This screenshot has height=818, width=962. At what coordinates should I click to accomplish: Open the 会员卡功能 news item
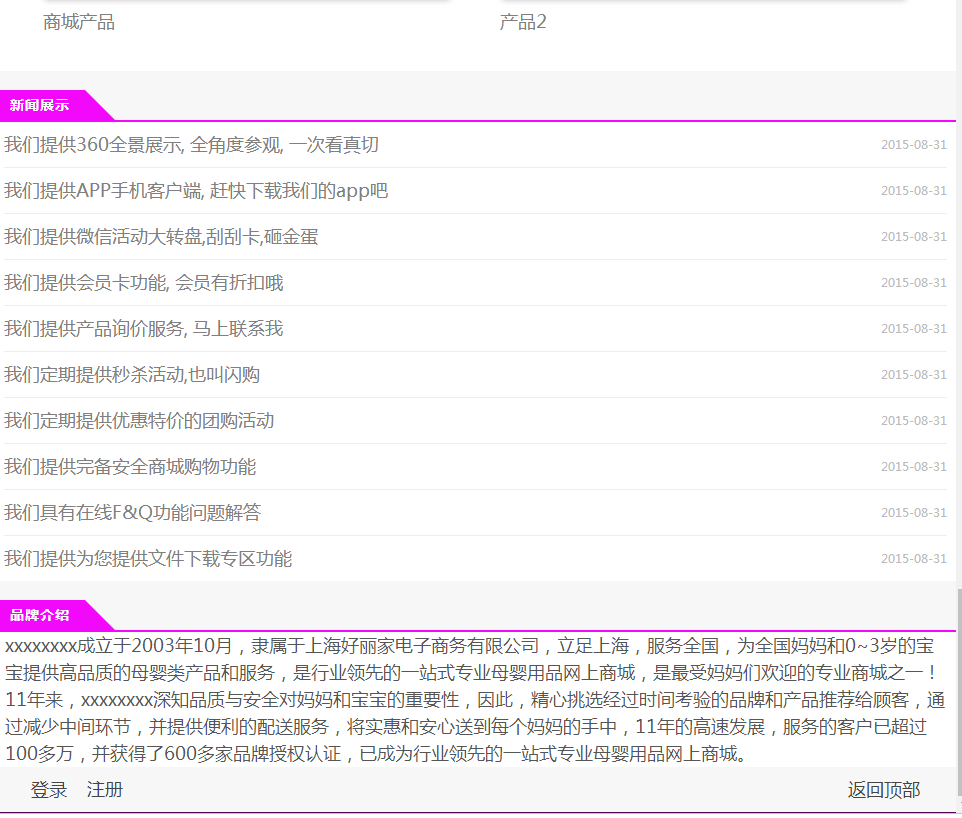tap(143, 283)
